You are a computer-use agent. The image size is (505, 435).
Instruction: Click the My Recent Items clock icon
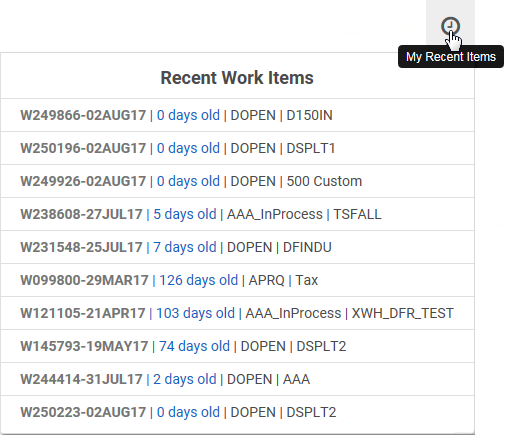coord(450,26)
